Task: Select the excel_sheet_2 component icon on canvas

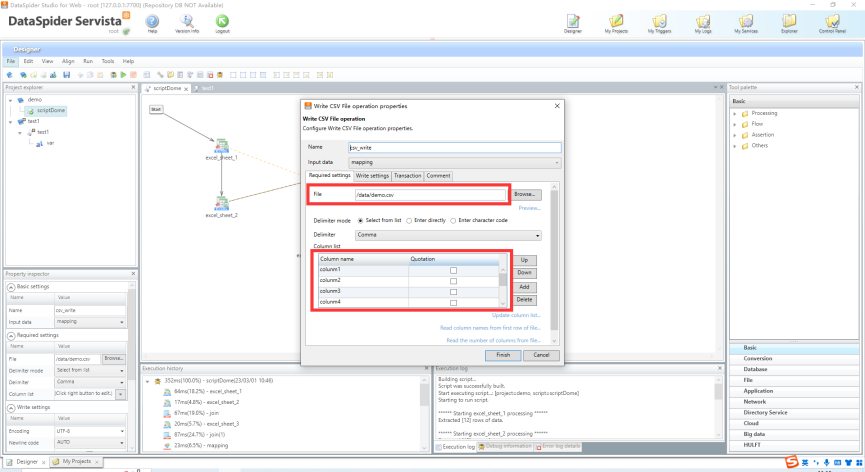Action: click(222, 203)
